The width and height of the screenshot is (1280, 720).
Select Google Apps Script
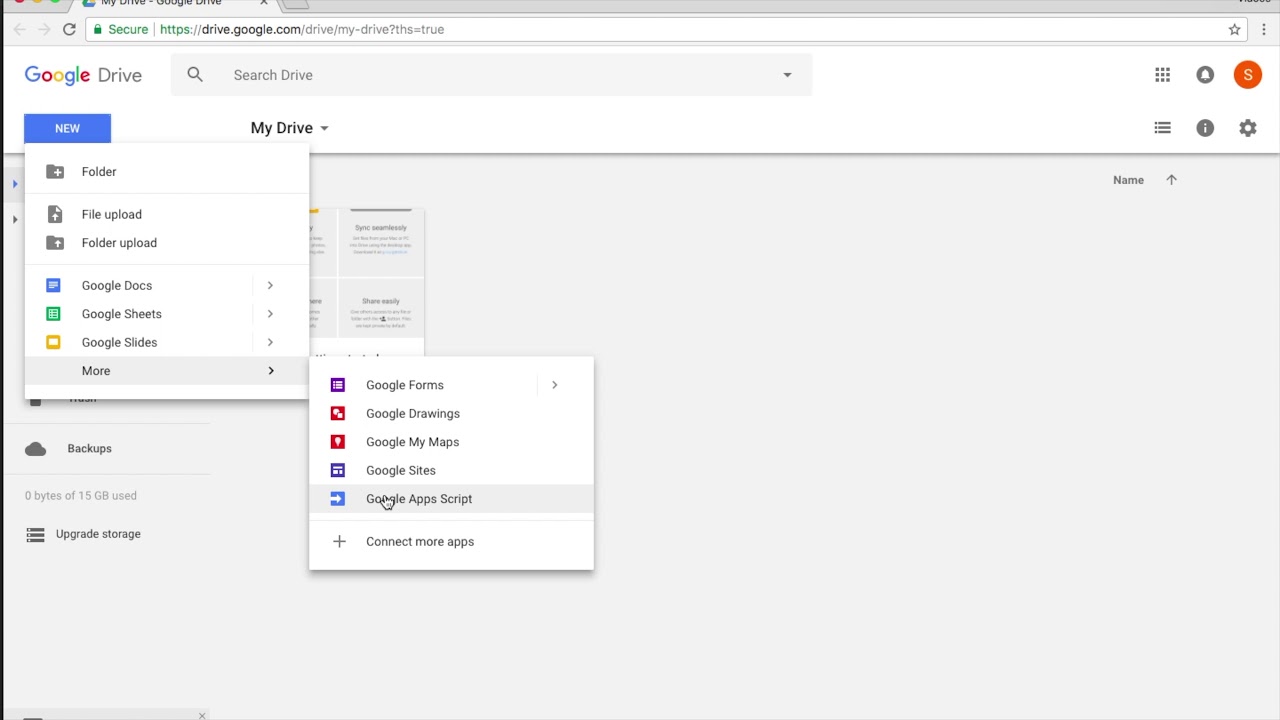(451, 499)
